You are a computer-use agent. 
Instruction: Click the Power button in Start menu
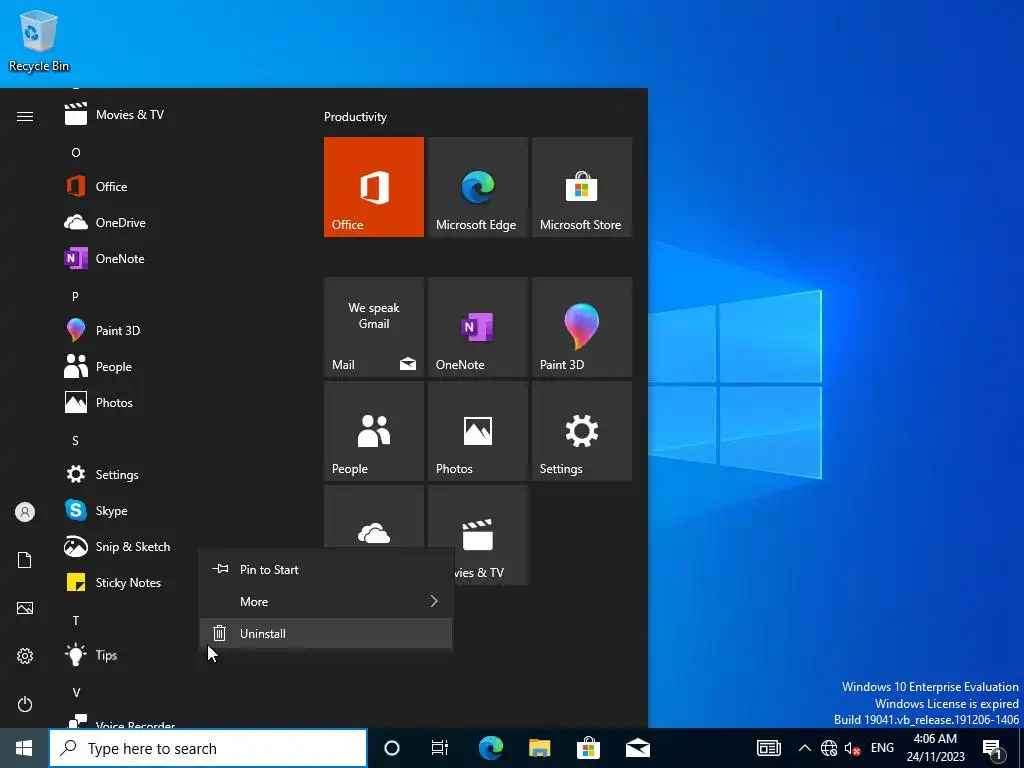25,704
